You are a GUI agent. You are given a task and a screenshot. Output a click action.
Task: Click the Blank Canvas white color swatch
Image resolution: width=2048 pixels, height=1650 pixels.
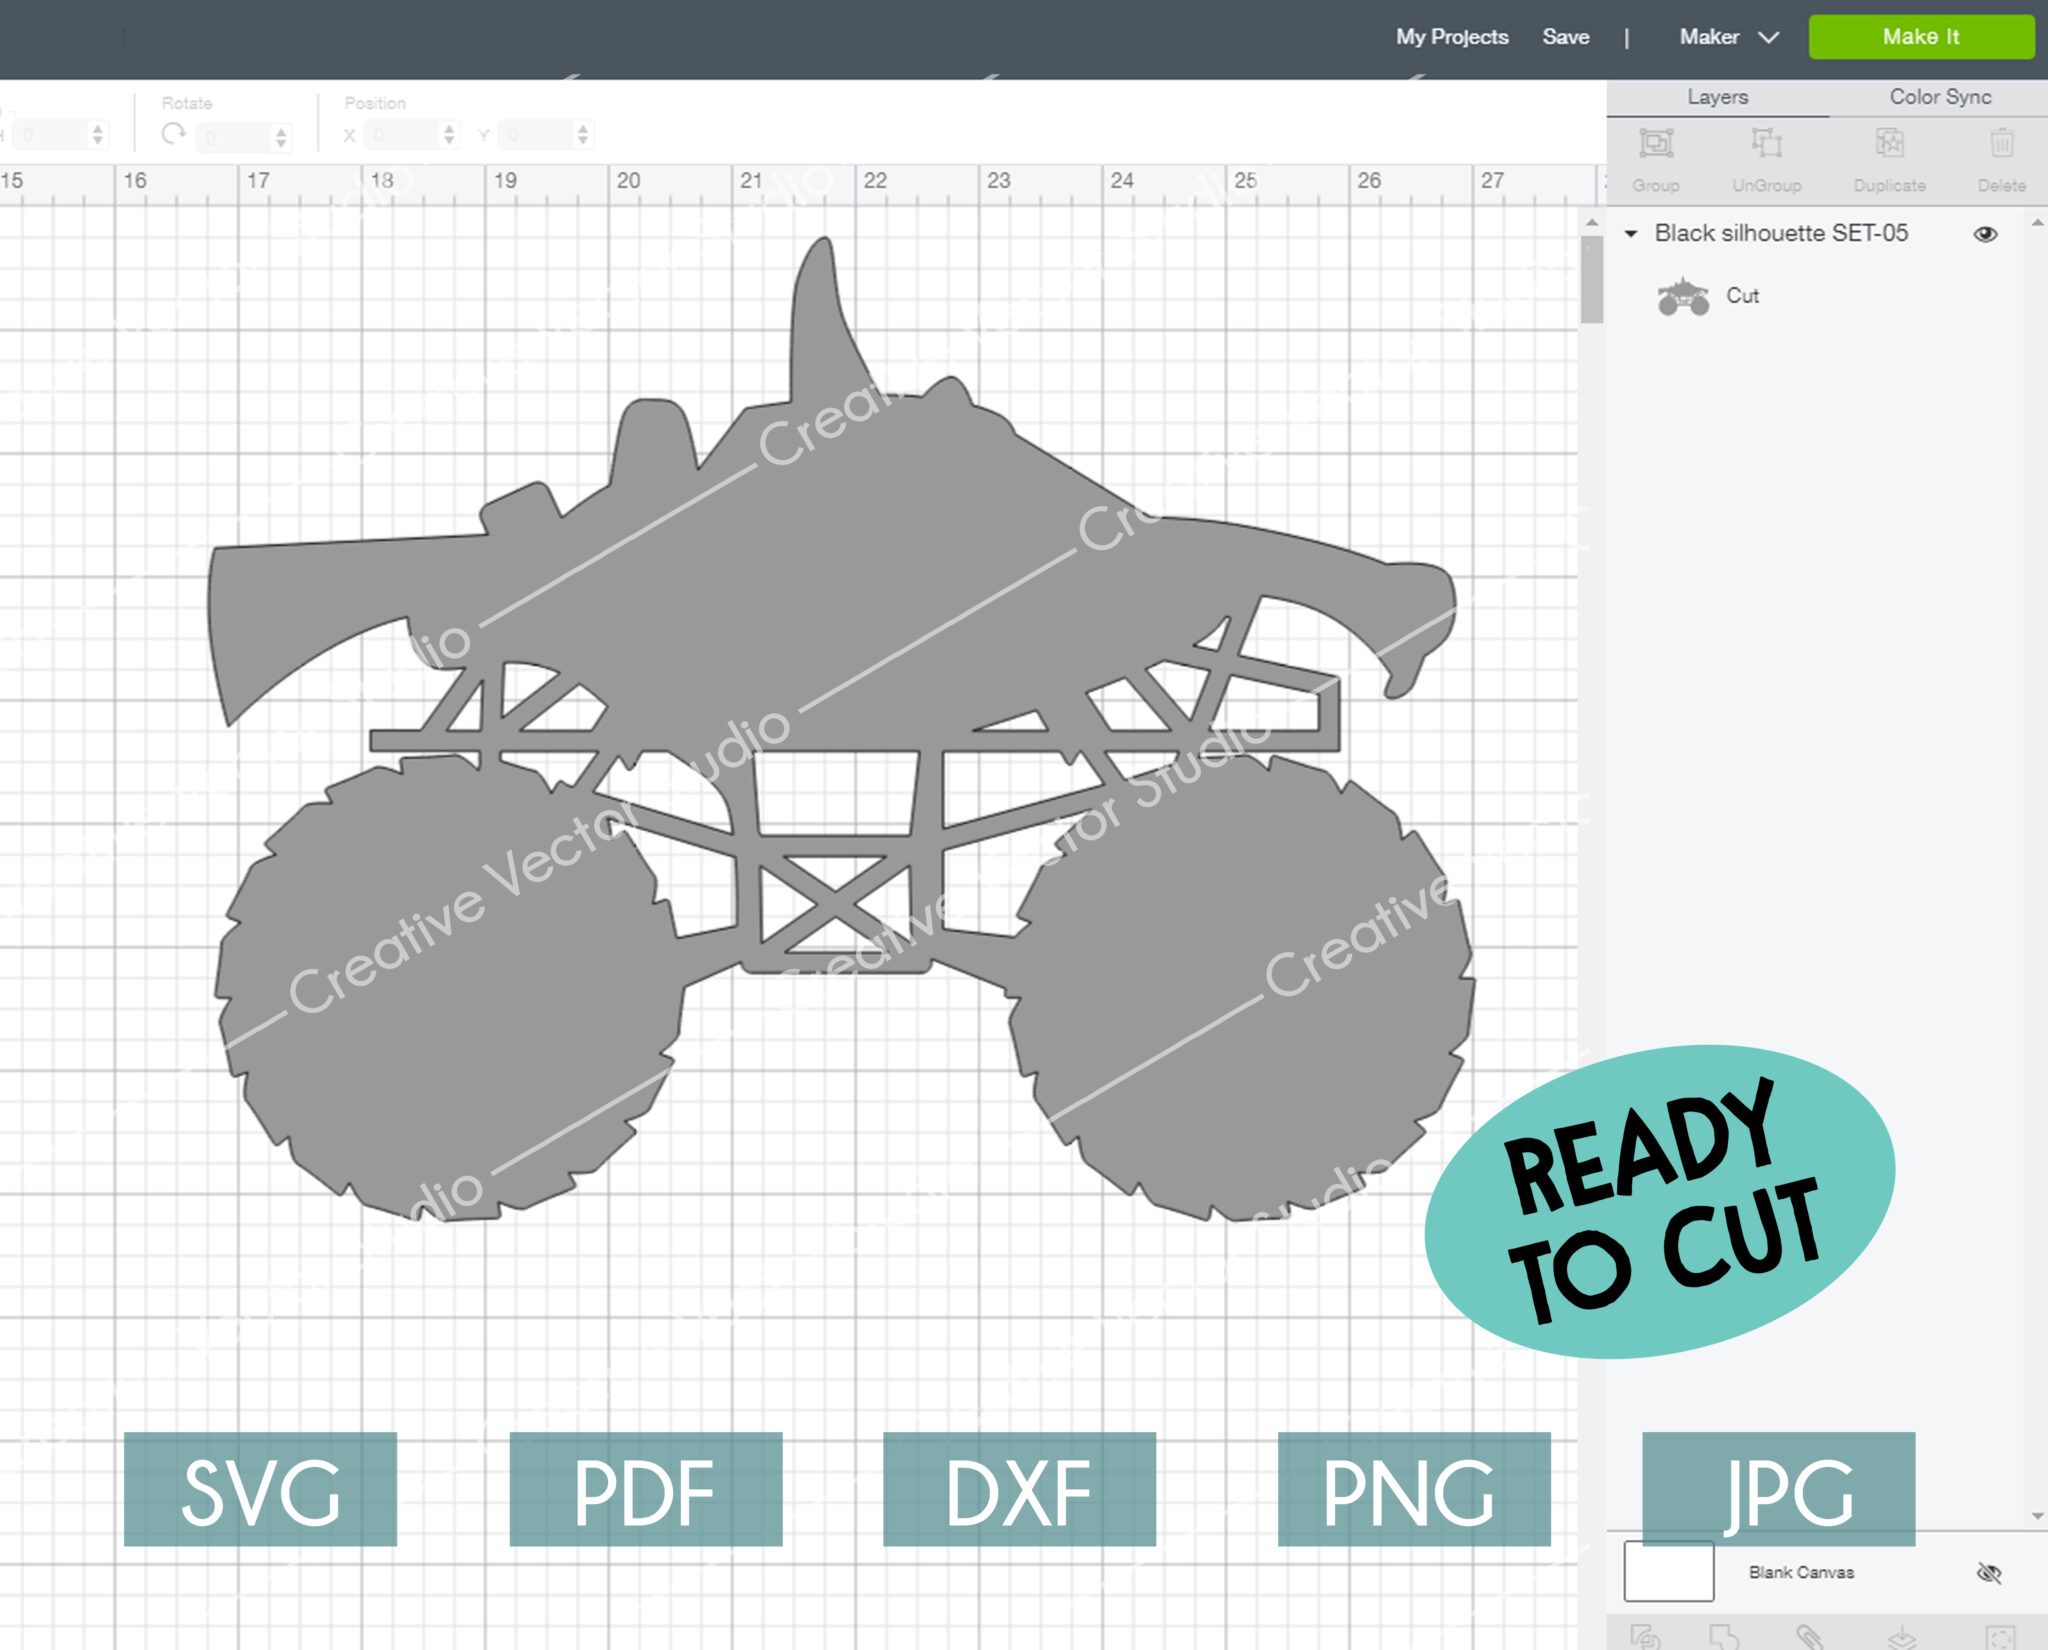pyautogui.click(x=1668, y=1571)
